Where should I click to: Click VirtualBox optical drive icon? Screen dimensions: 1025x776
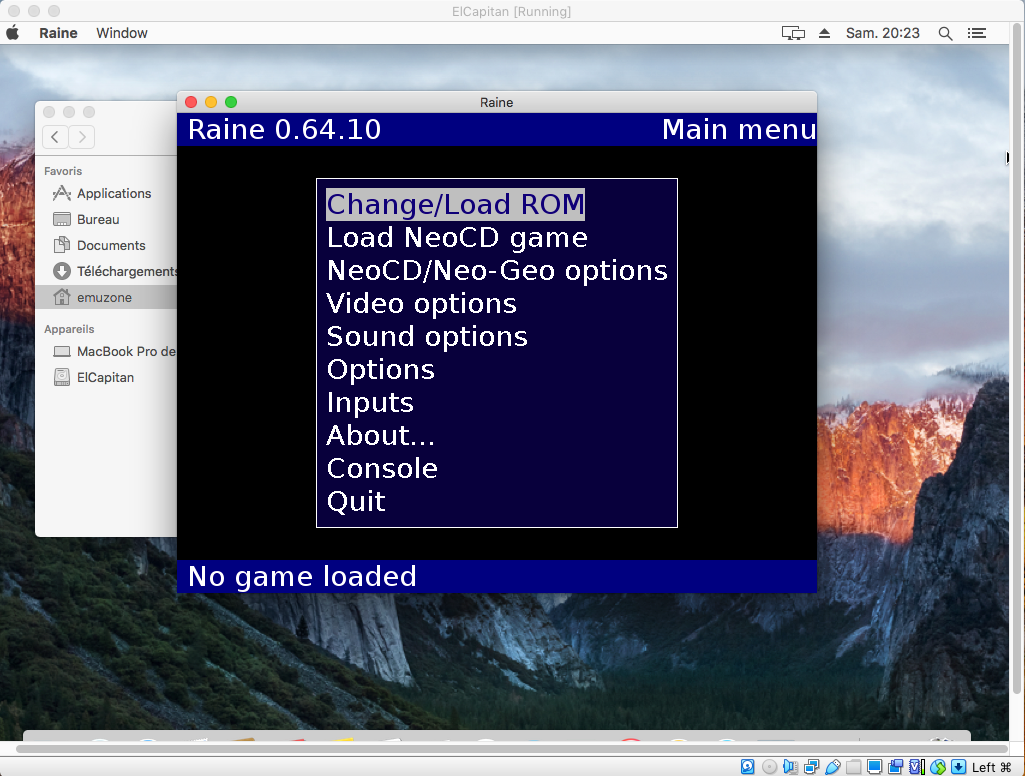(769, 767)
